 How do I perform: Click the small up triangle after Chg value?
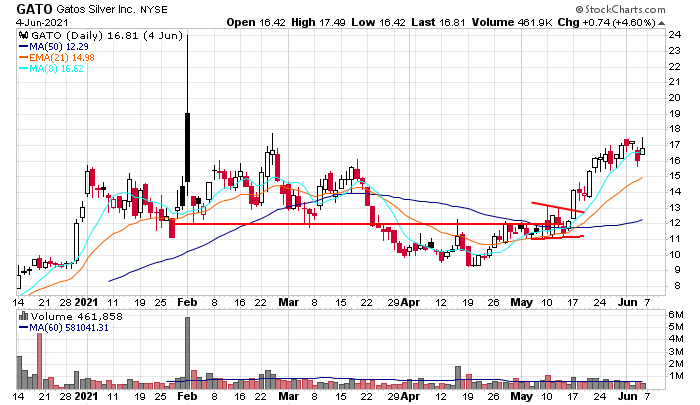click(661, 23)
